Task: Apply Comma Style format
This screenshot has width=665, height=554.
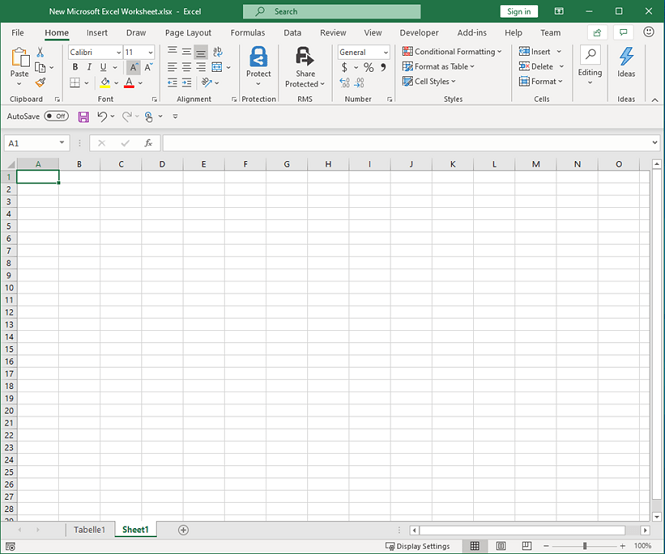Action: [x=383, y=67]
